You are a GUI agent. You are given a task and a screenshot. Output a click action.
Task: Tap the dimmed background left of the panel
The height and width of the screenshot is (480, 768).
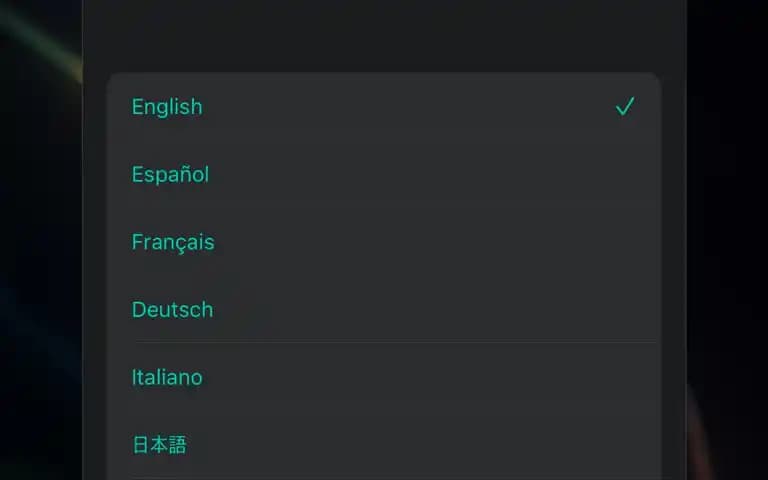tap(41, 240)
